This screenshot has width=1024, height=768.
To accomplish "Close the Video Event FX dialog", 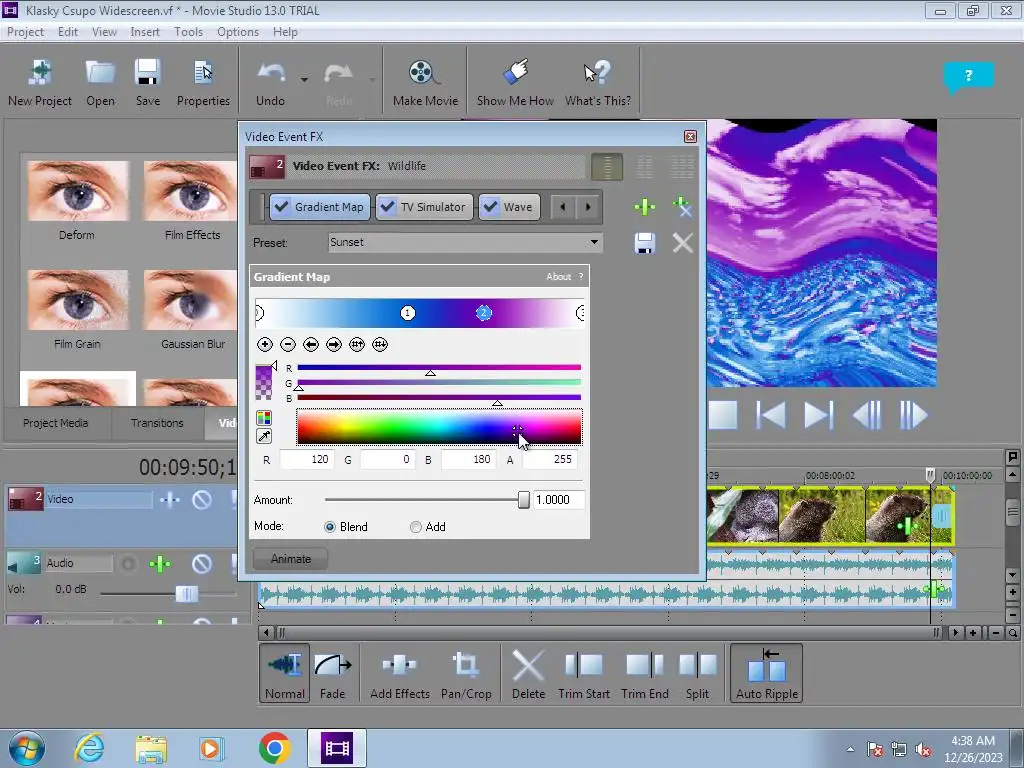I will 690,136.
